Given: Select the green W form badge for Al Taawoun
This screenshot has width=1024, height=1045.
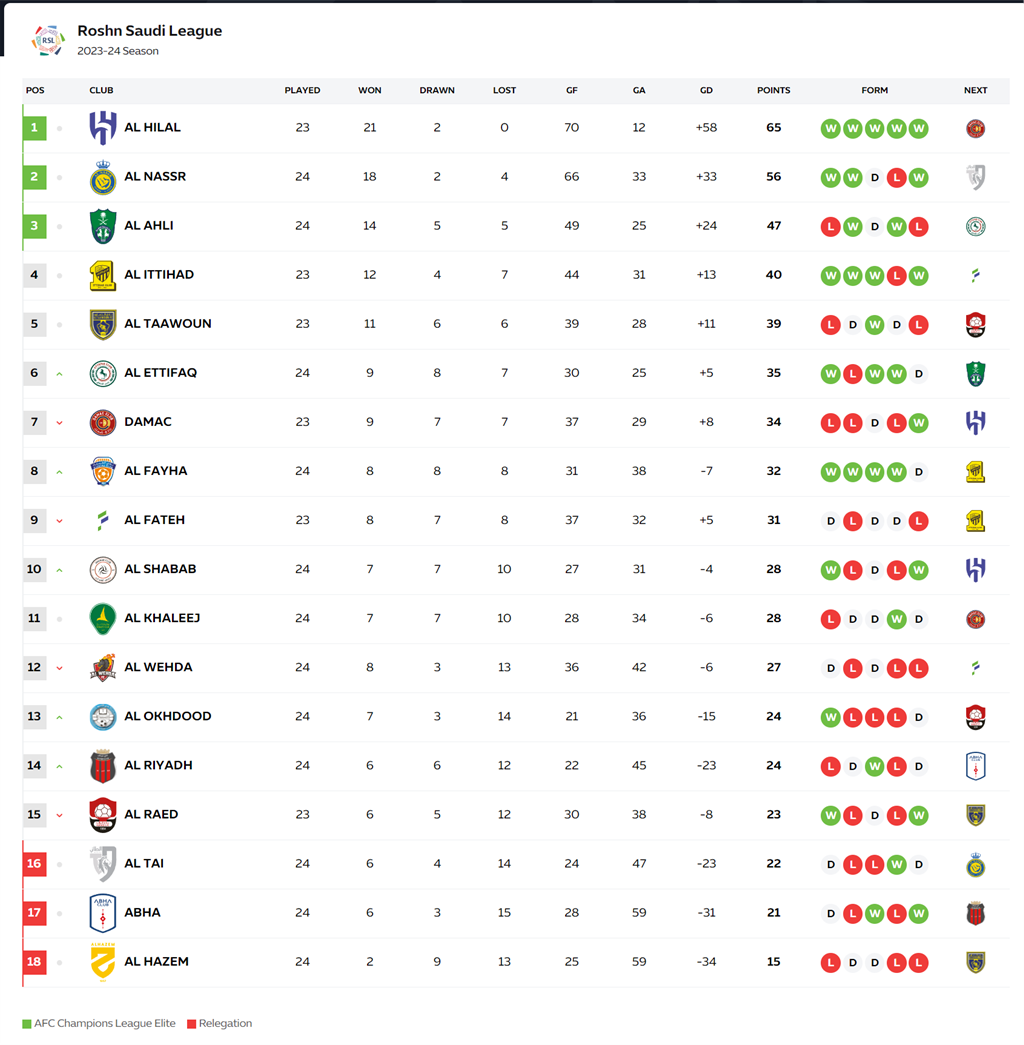Looking at the screenshot, I should coord(875,324).
